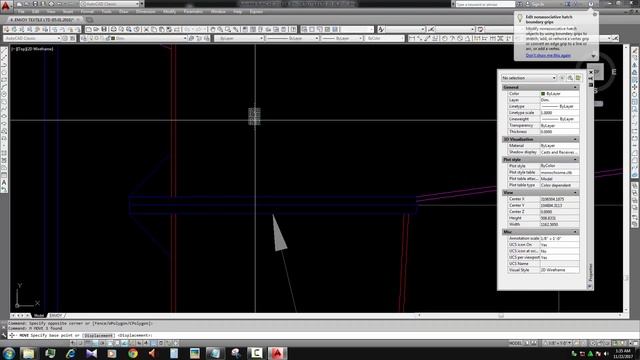This screenshot has width=640, height=360.
Task: Open the layer dropdown showing Dim.
Action: point(149,38)
